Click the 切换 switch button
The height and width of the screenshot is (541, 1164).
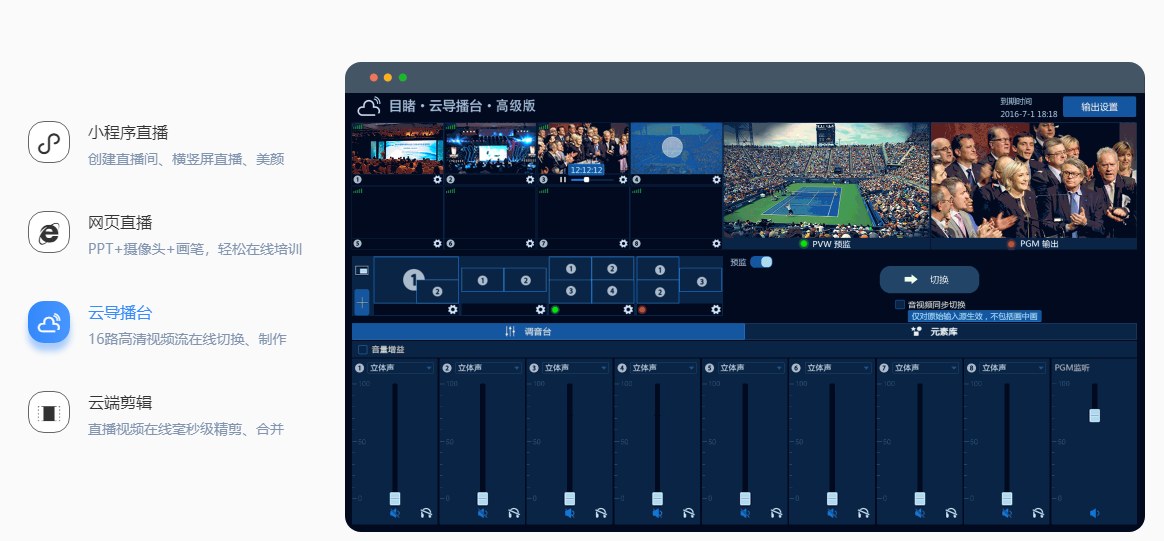929,280
